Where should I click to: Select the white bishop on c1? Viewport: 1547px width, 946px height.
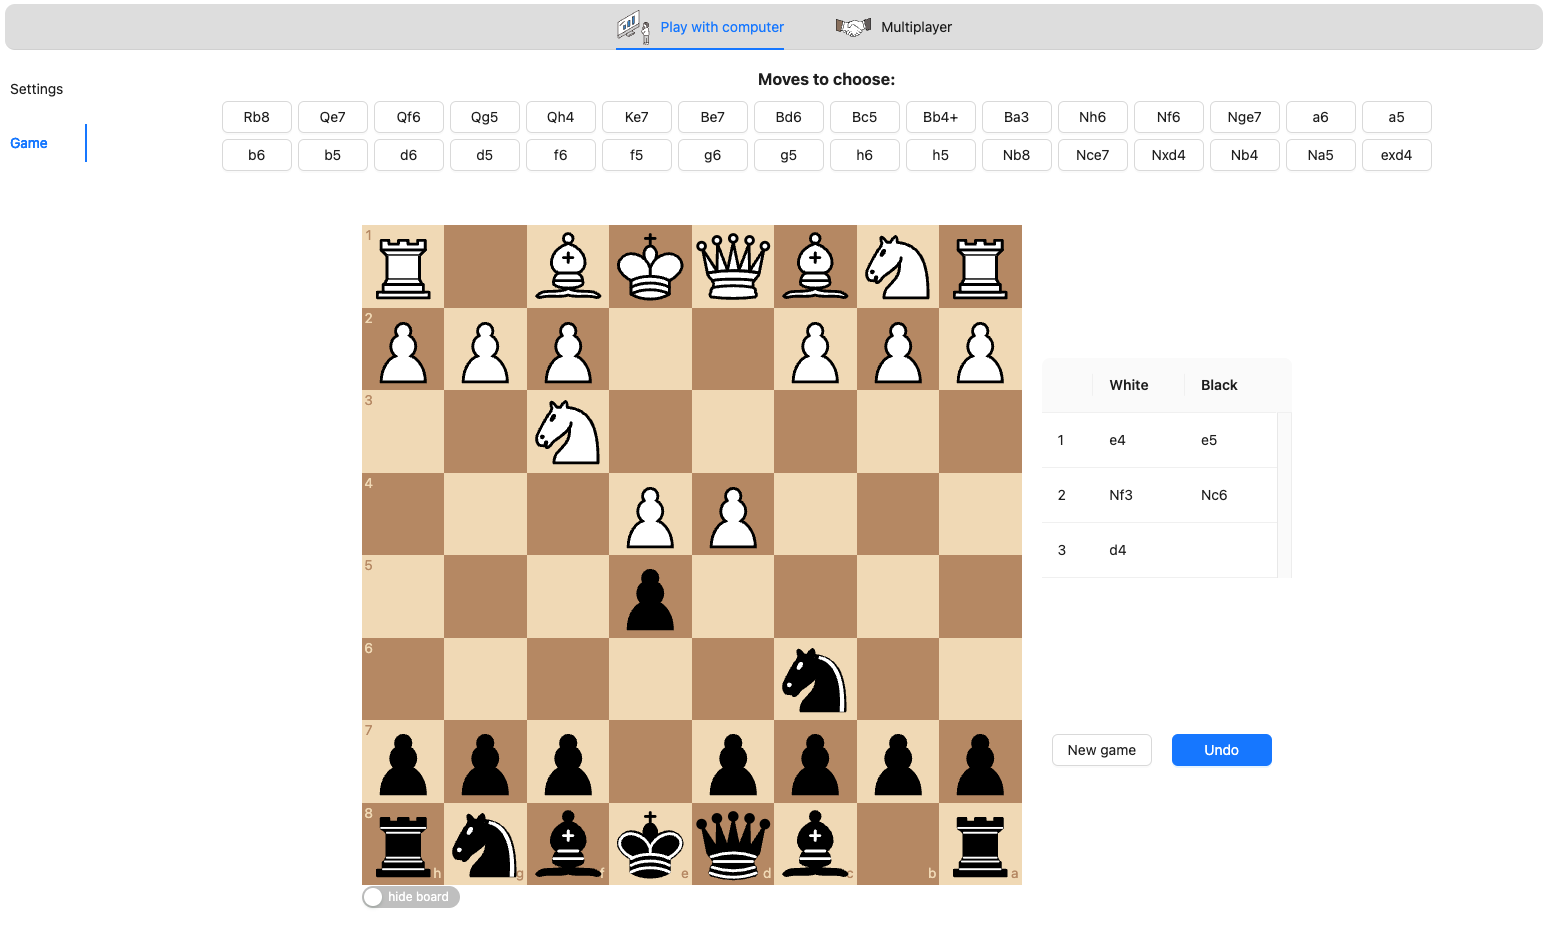pyautogui.click(x=815, y=266)
